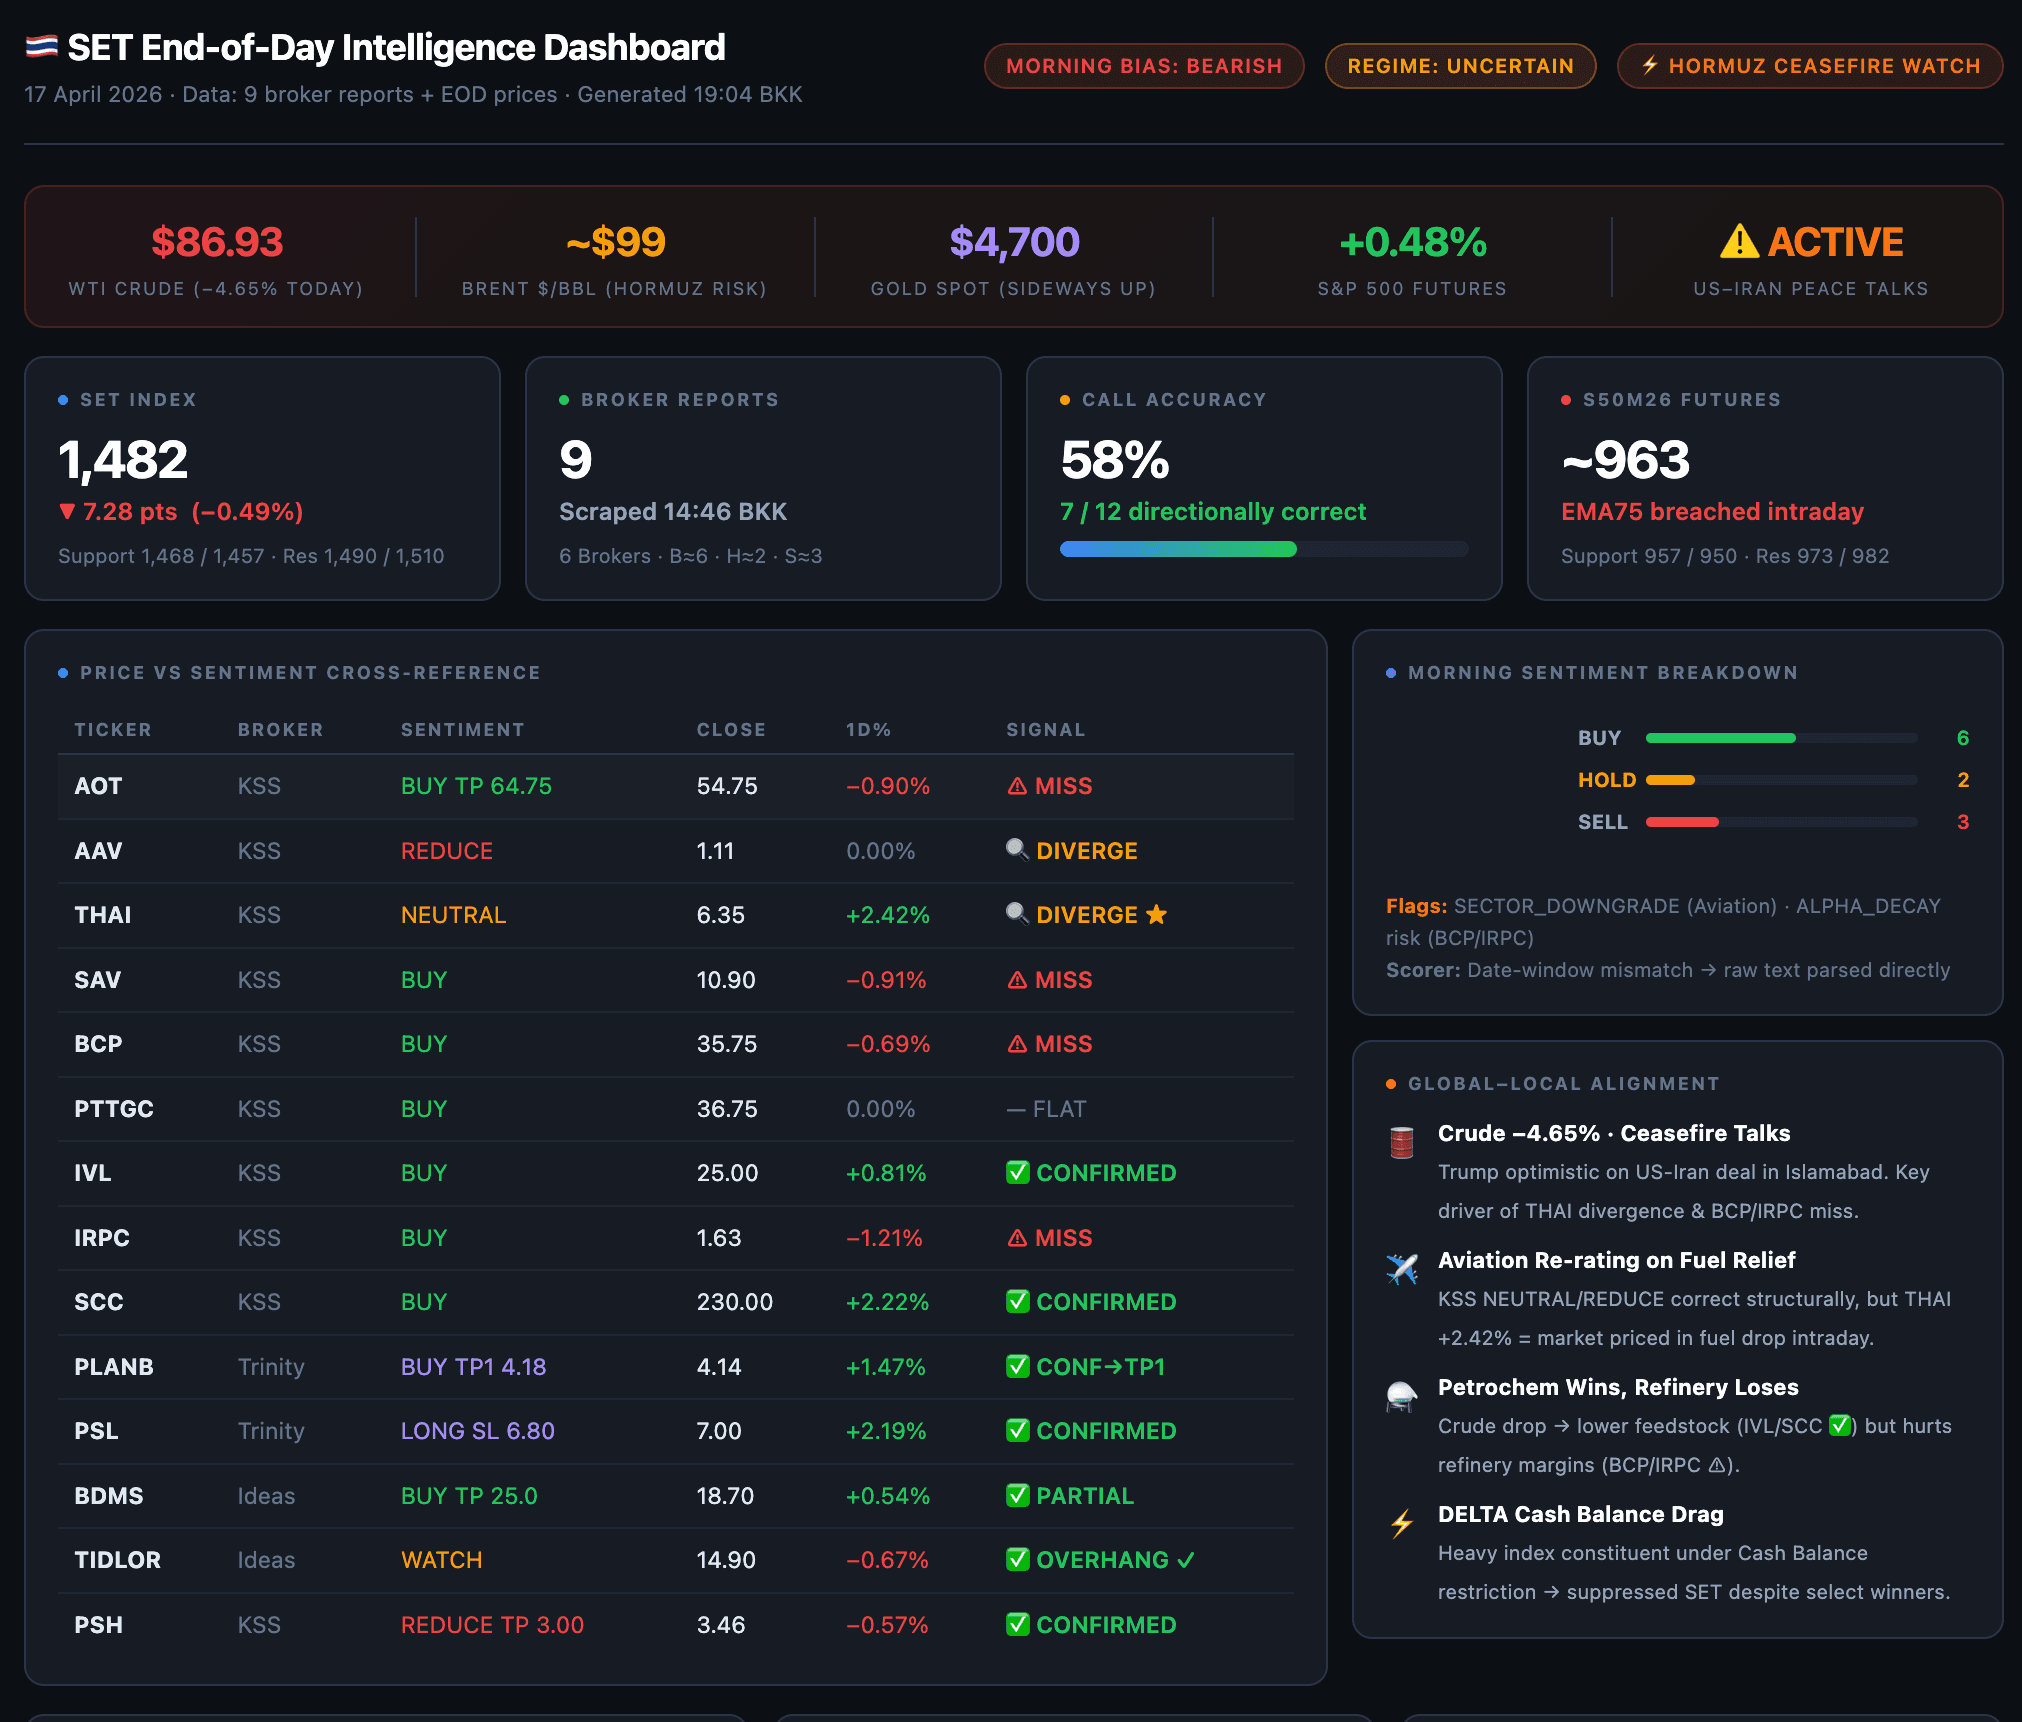The image size is (2022, 1722).
Task: Click the $86.93 WTI crude value
Action: pyautogui.click(x=217, y=242)
